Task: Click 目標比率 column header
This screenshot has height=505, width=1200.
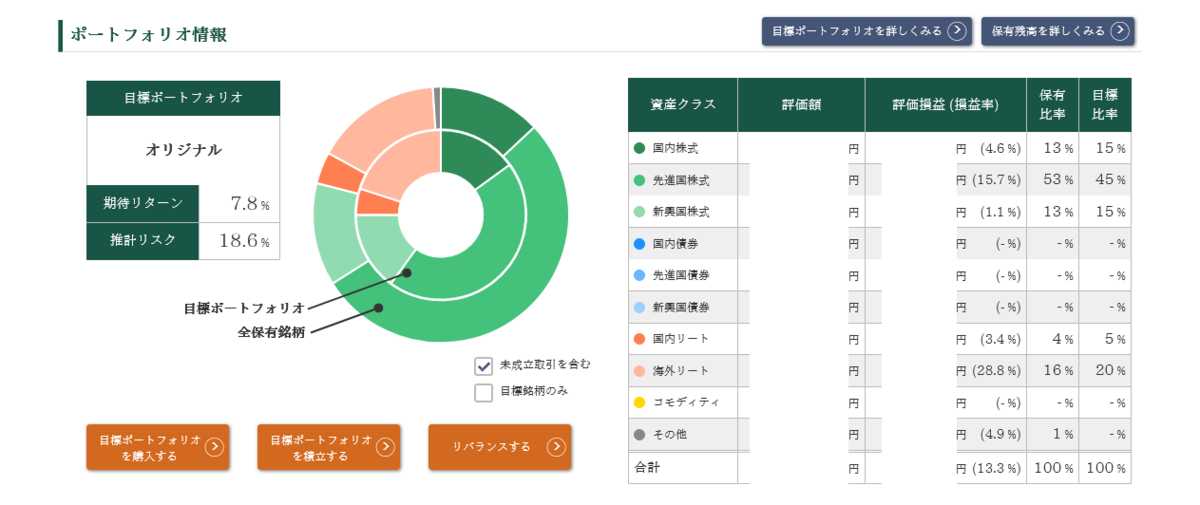Action: click(1105, 105)
